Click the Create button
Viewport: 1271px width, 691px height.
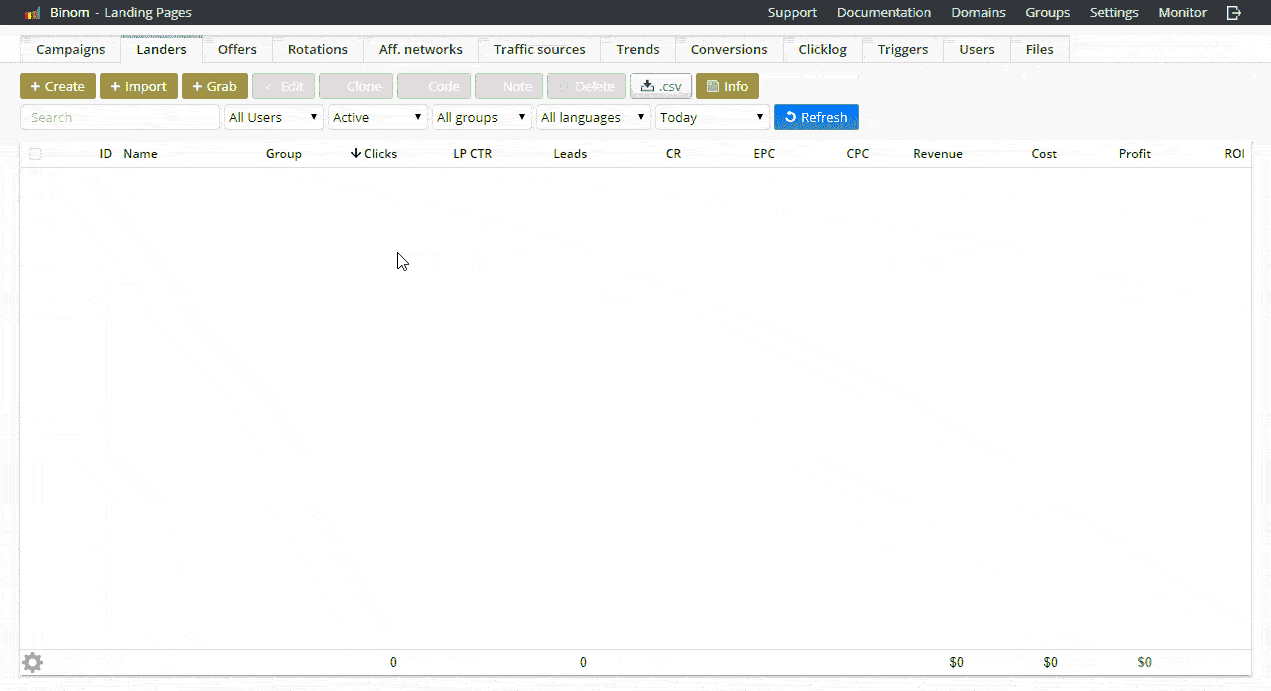[x=58, y=86]
